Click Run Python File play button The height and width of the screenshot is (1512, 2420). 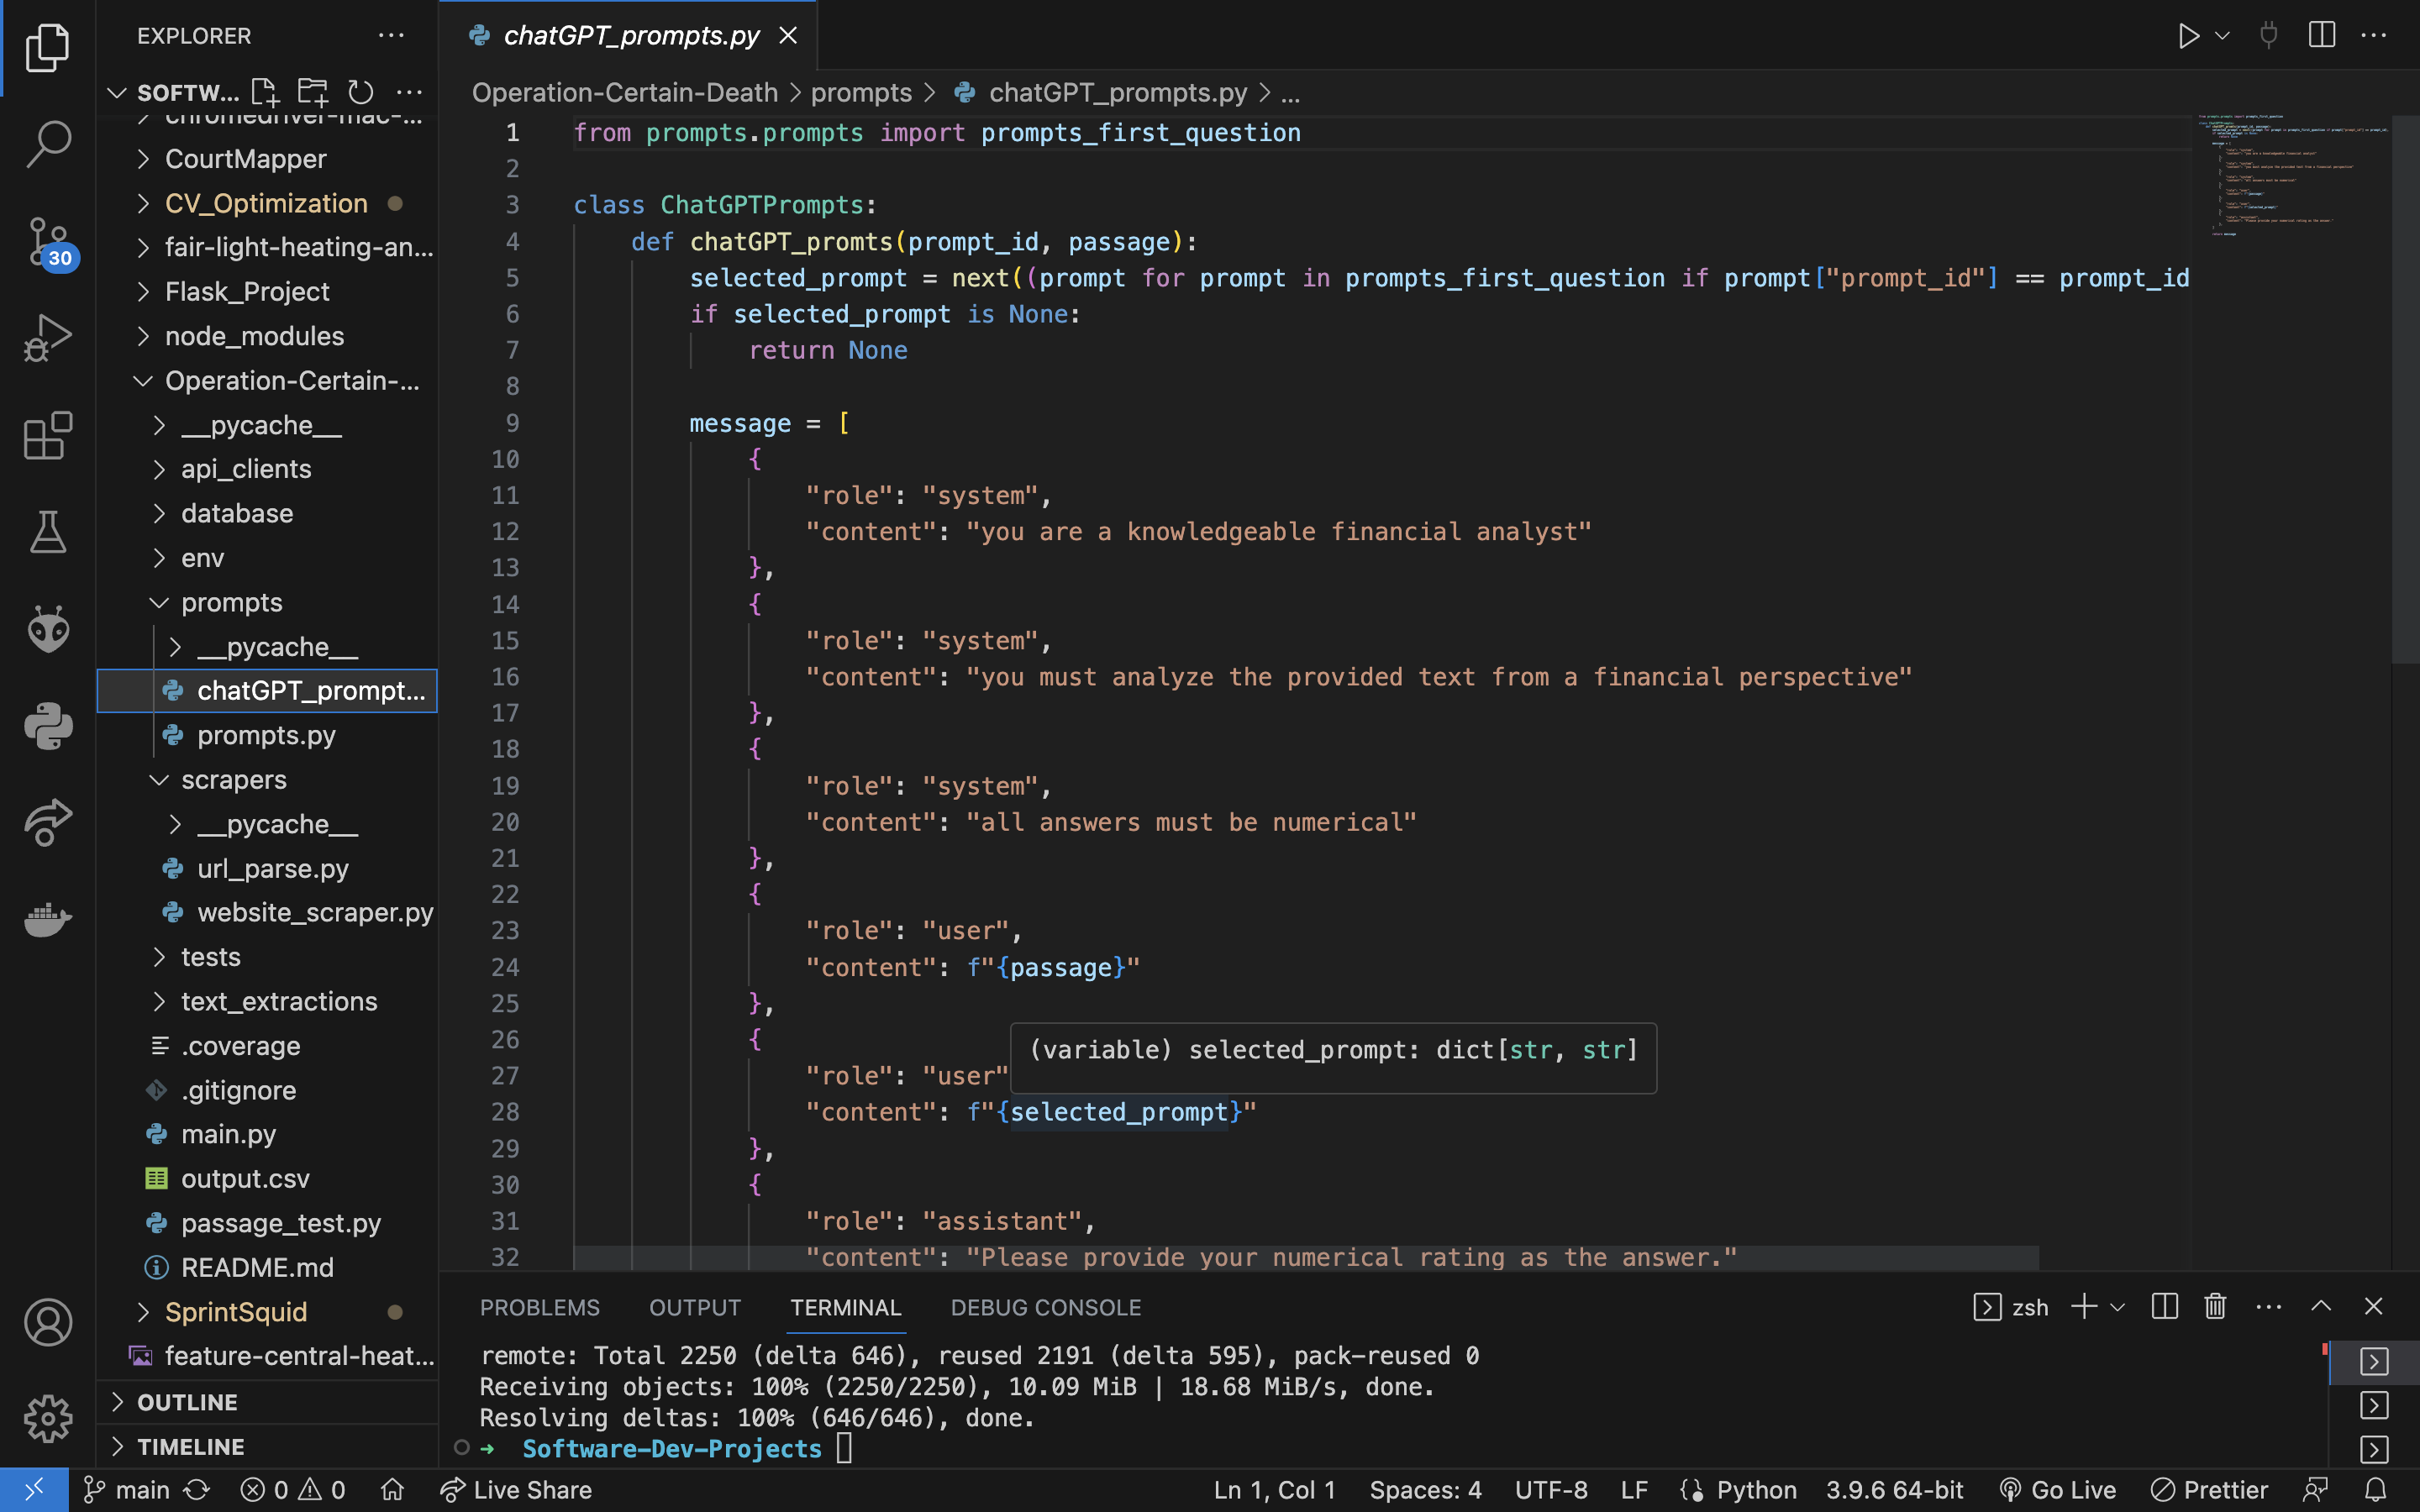[2188, 36]
